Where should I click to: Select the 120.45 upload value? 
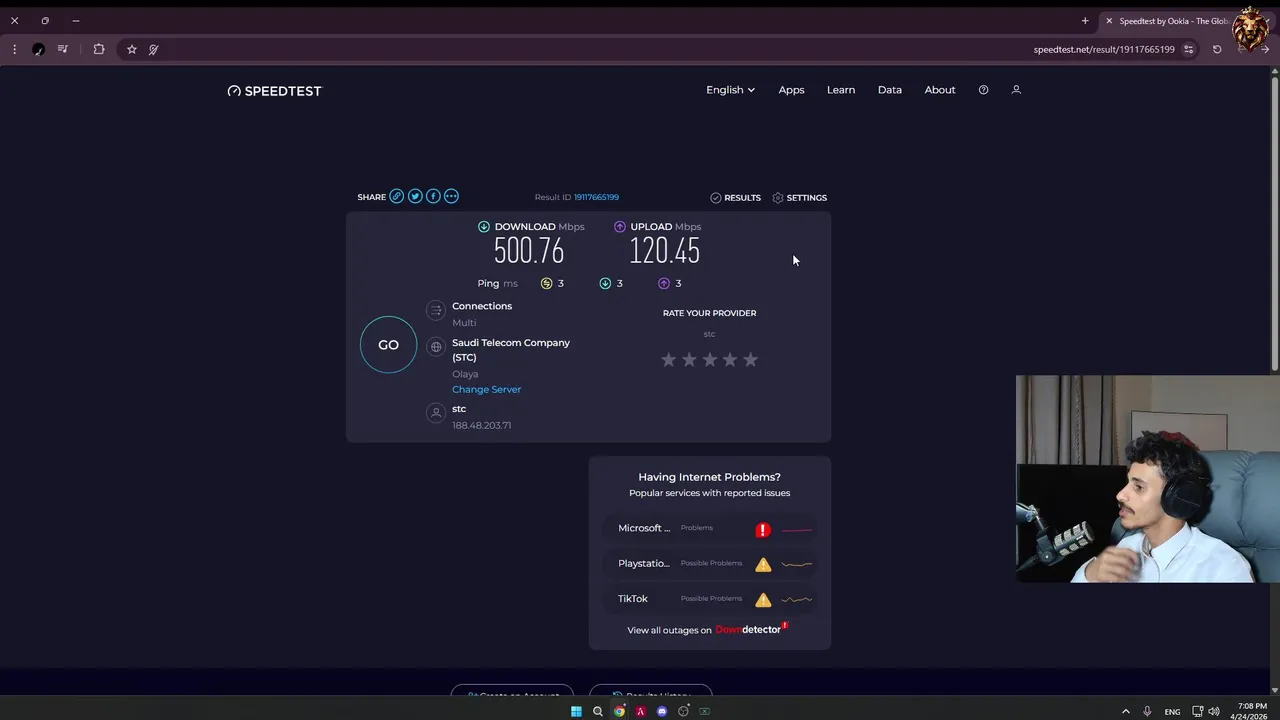[665, 252]
